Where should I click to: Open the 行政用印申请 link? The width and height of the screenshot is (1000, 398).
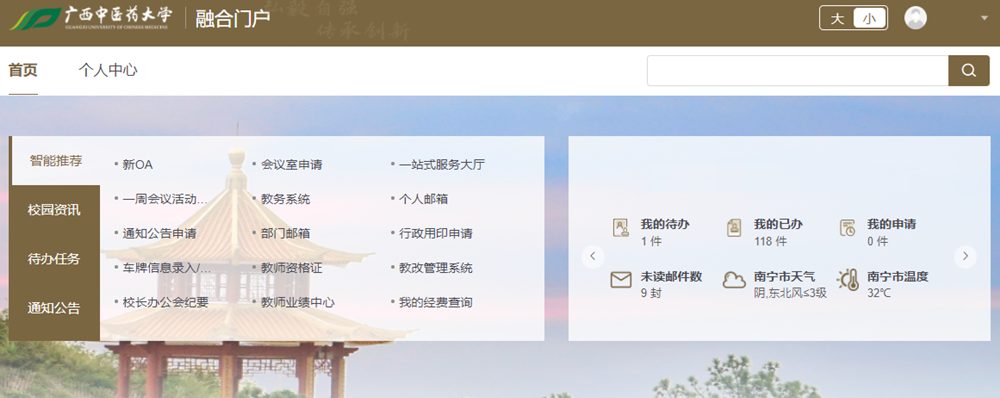(x=436, y=233)
